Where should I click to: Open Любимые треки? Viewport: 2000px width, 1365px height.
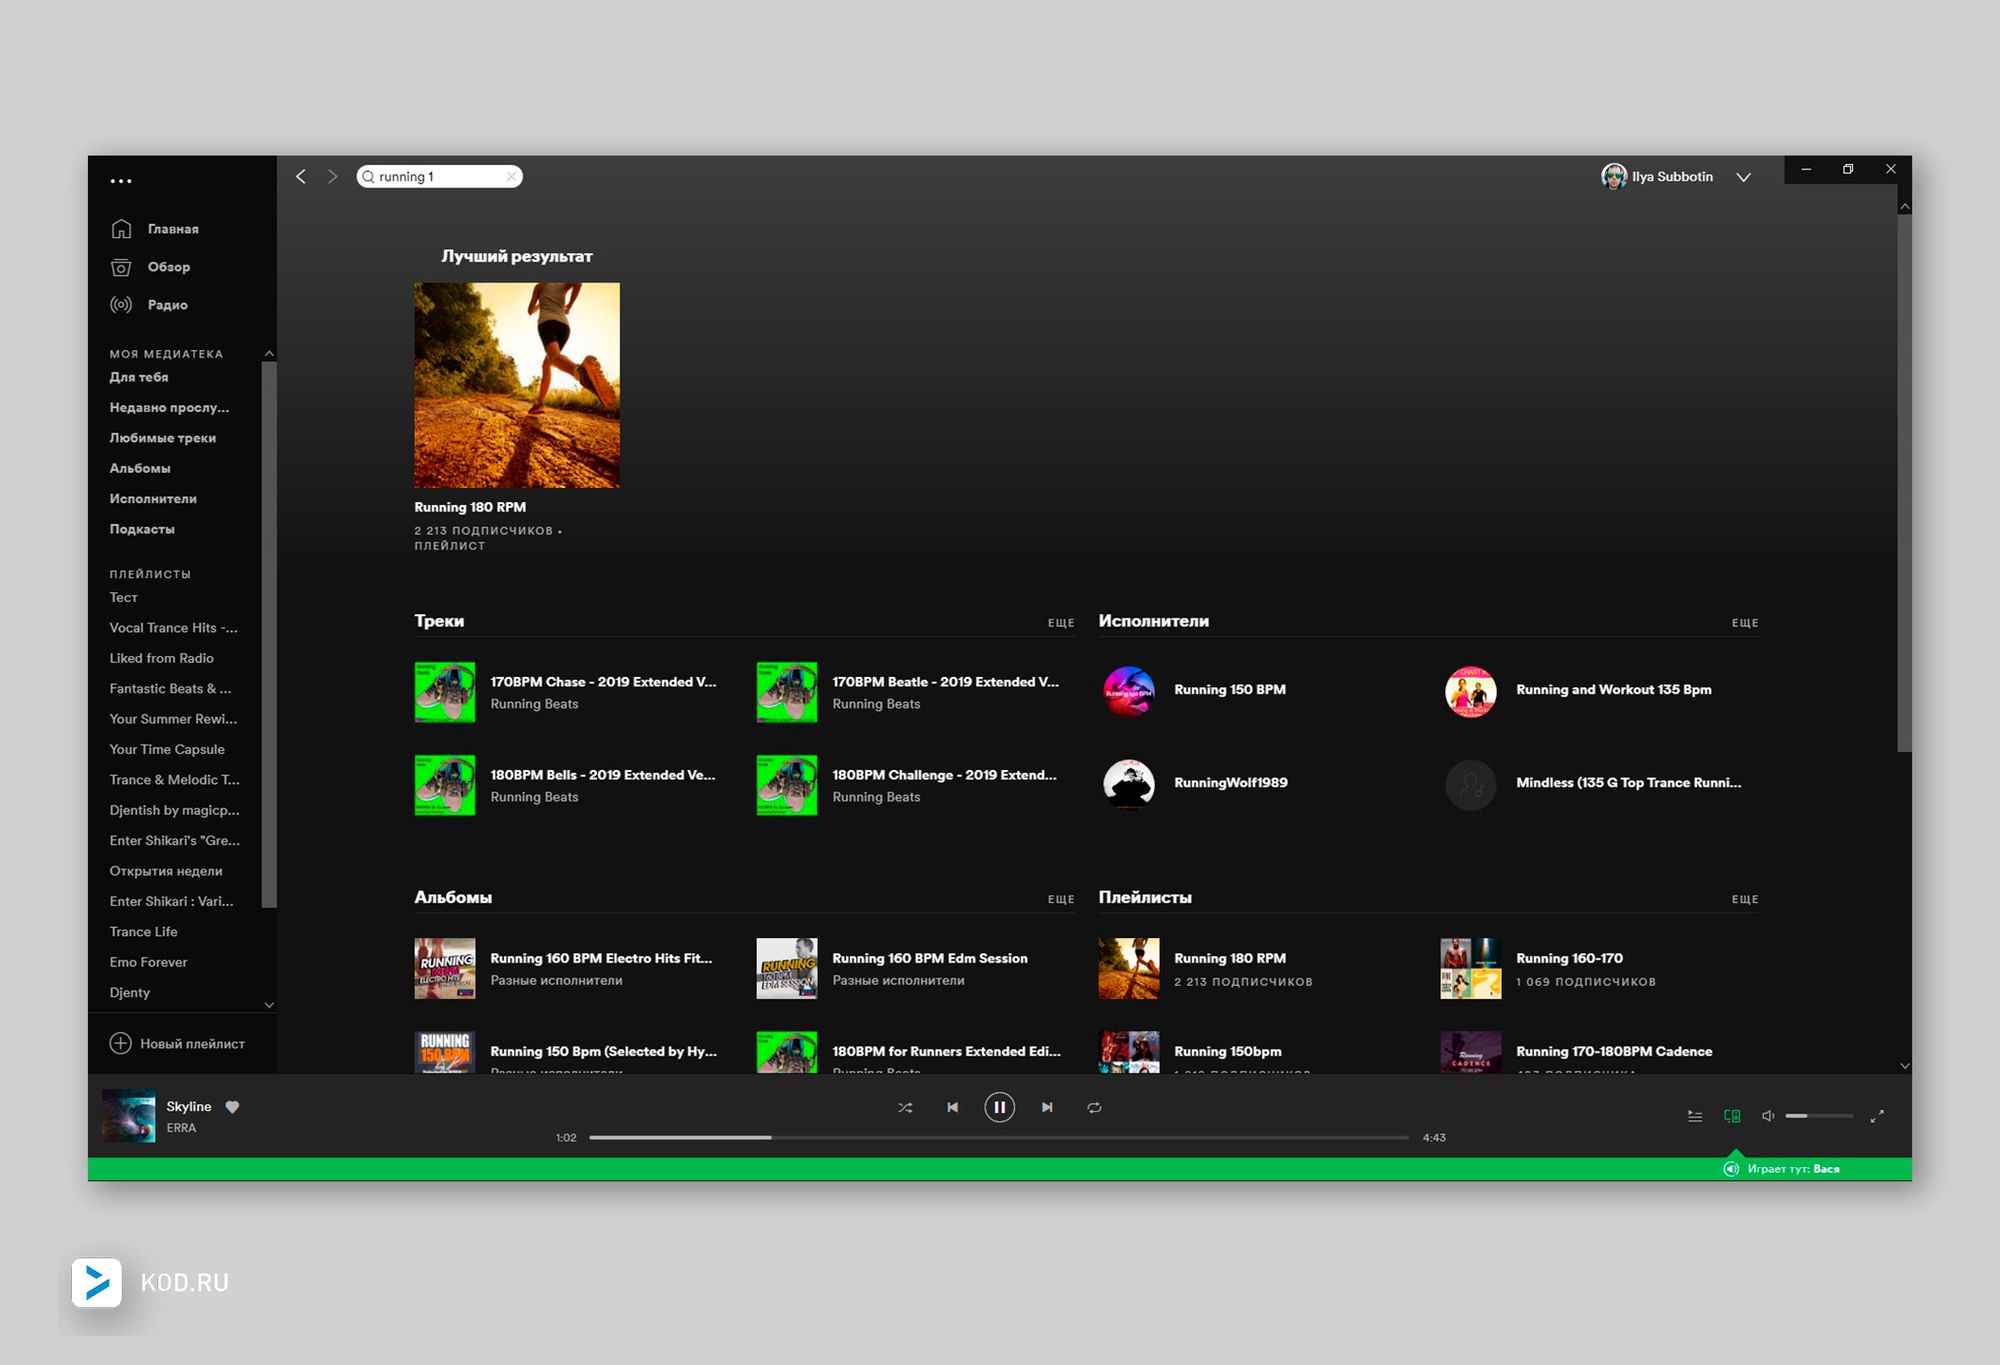[x=163, y=438]
